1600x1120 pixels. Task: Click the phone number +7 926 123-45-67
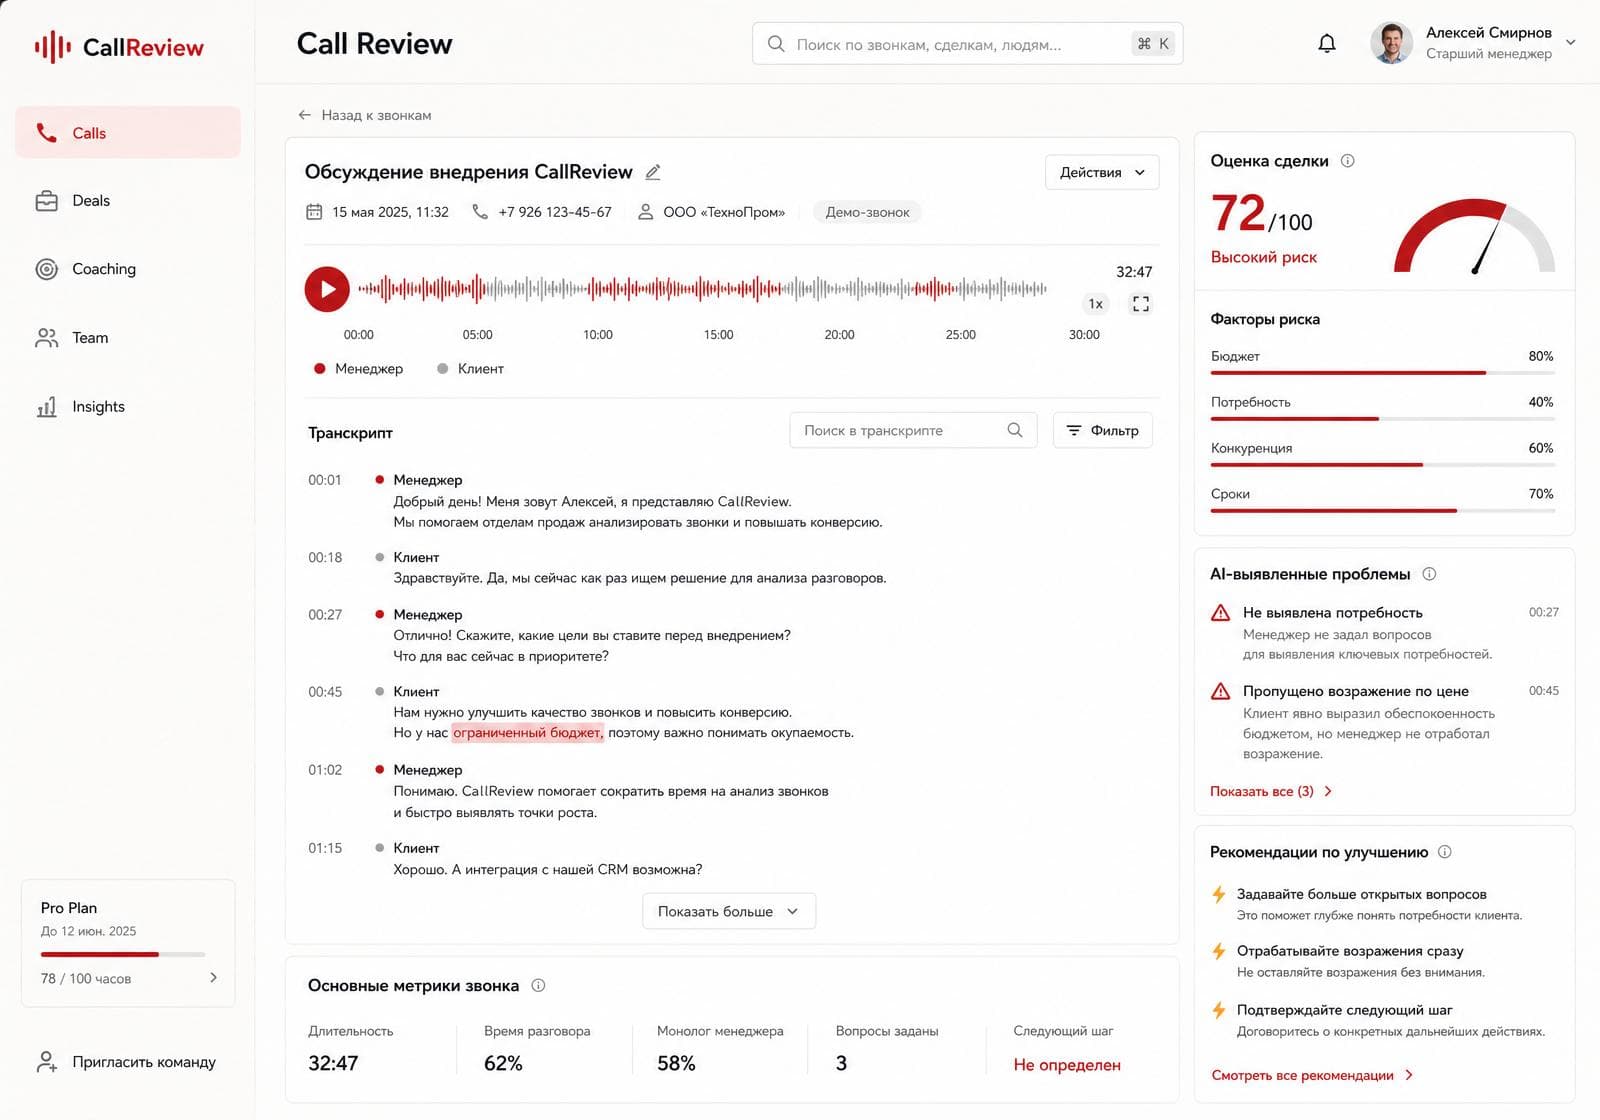(555, 212)
